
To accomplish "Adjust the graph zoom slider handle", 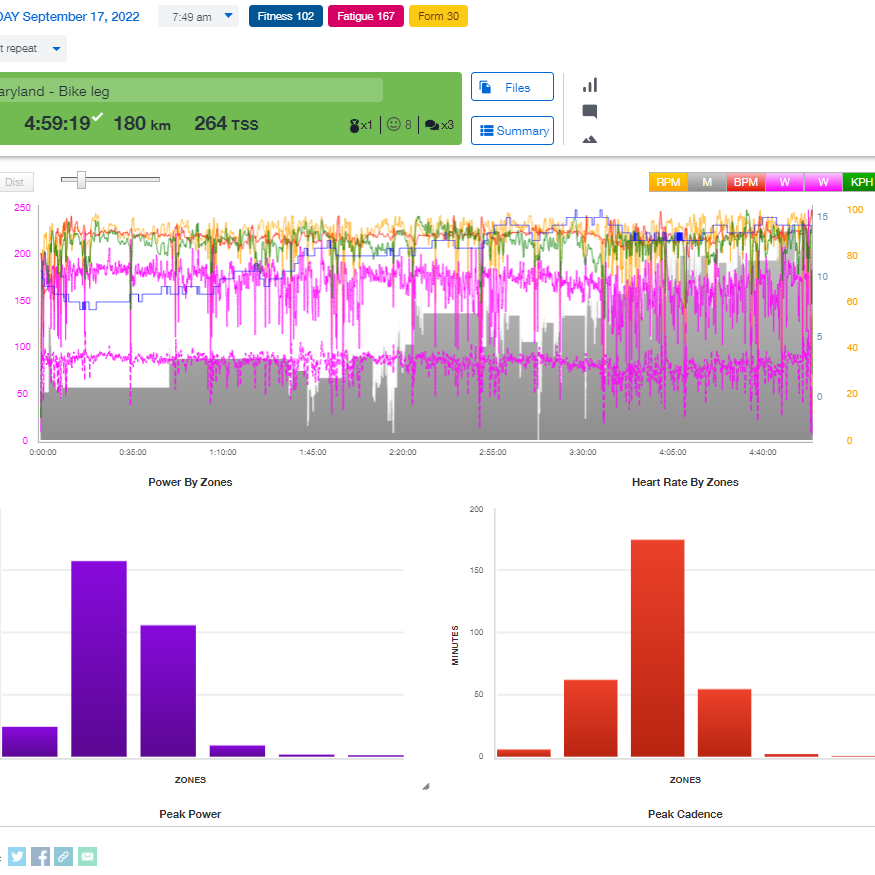I will 80,180.
